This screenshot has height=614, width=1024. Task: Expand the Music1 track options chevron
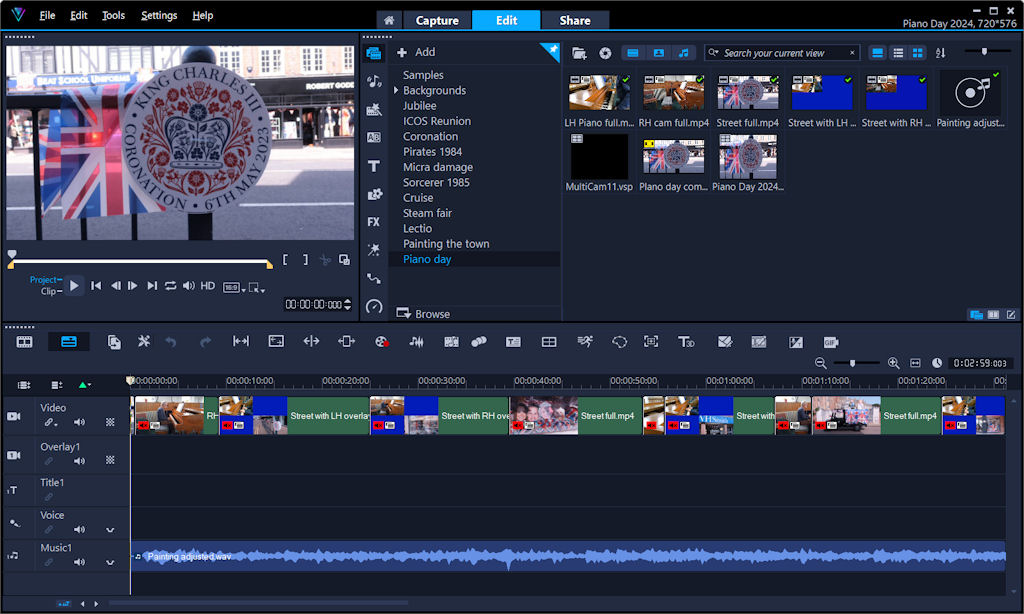110,562
